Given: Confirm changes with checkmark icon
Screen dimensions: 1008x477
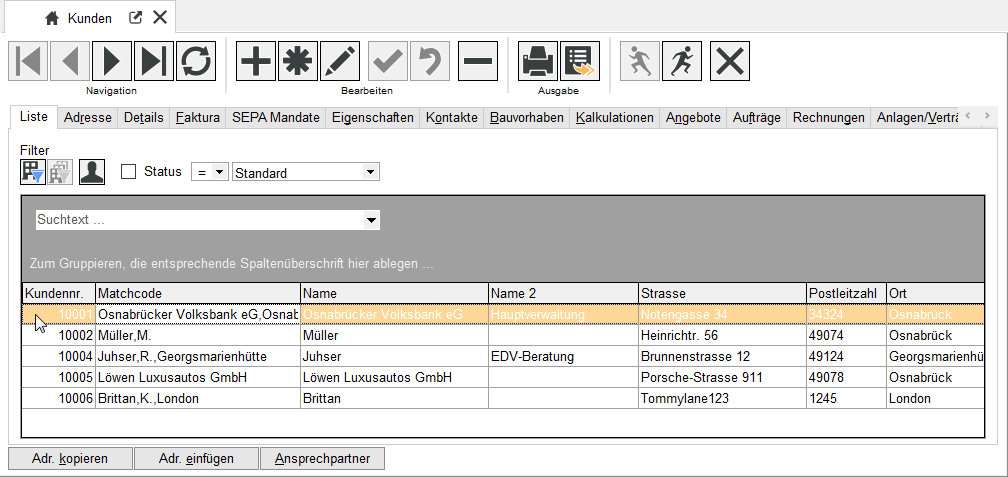Looking at the screenshot, I should [x=388, y=61].
